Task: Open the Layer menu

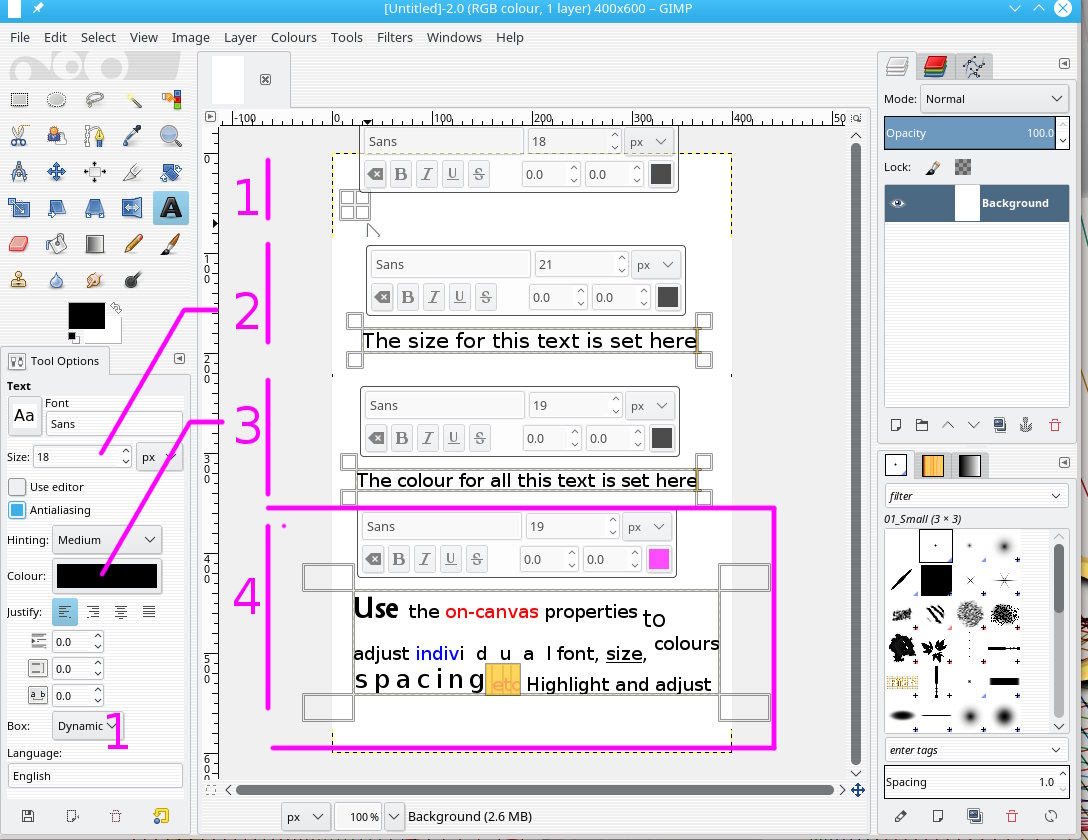Action: (x=240, y=37)
